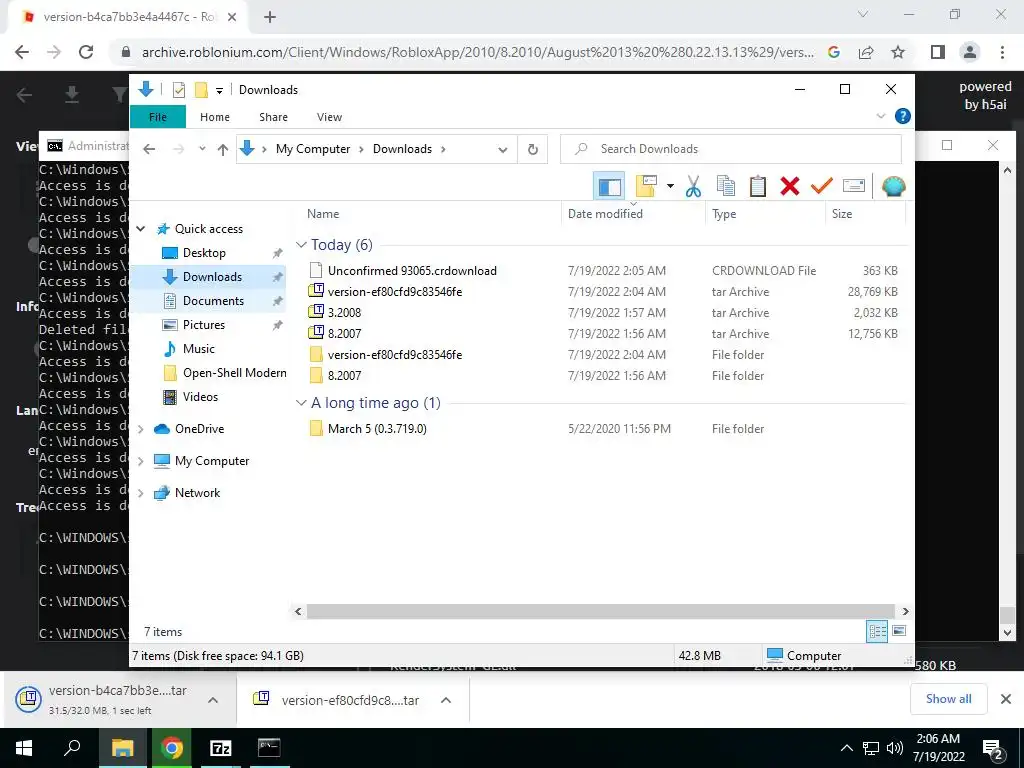
Task: Select the 8.2007 file folder
Action: pos(344,376)
